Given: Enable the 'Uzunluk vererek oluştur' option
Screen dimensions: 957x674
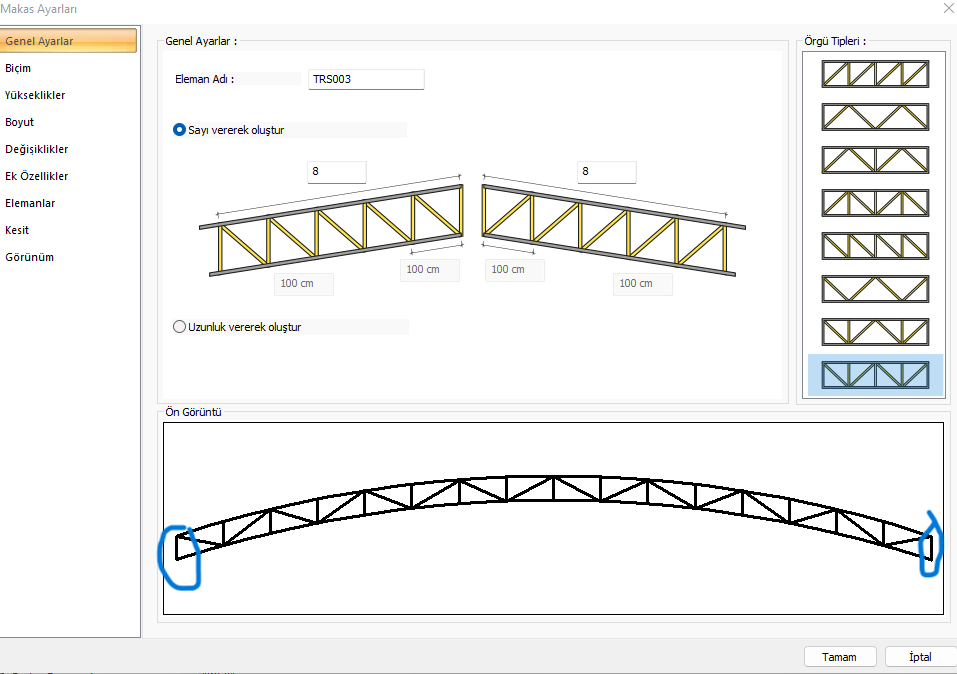Looking at the screenshot, I should 180,327.
